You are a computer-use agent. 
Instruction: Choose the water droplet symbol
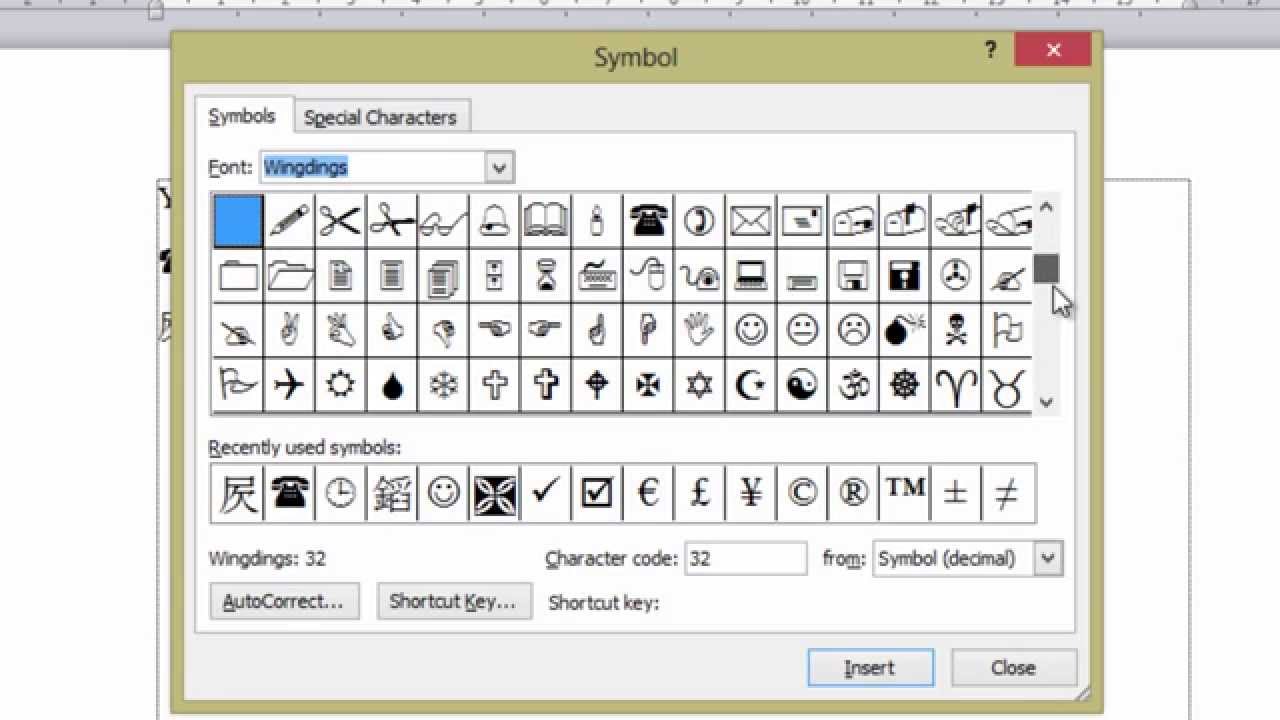click(x=392, y=385)
